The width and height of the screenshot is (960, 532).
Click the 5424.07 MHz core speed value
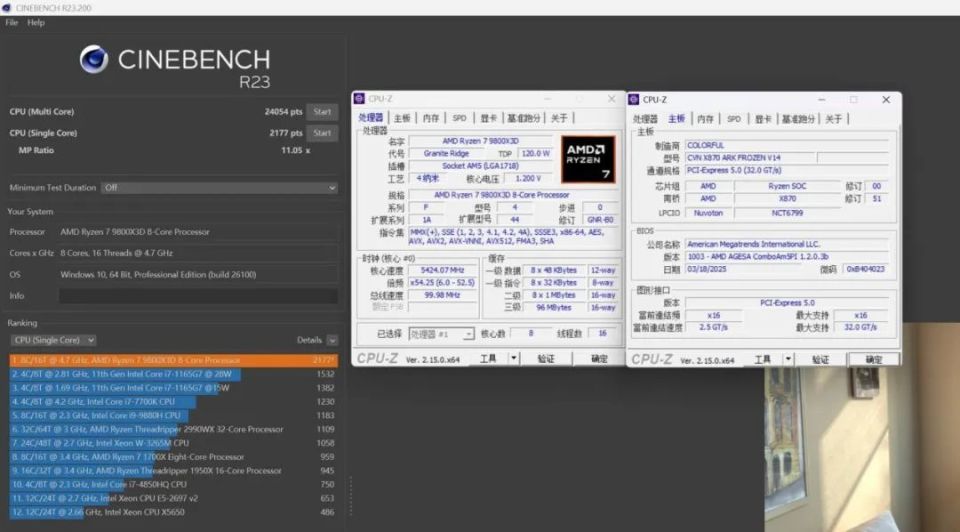pyautogui.click(x=442, y=270)
